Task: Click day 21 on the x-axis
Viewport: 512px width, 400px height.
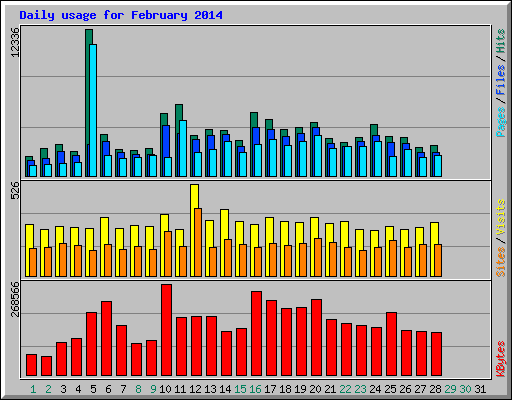Action: pyautogui.click(x=330, y=389)
